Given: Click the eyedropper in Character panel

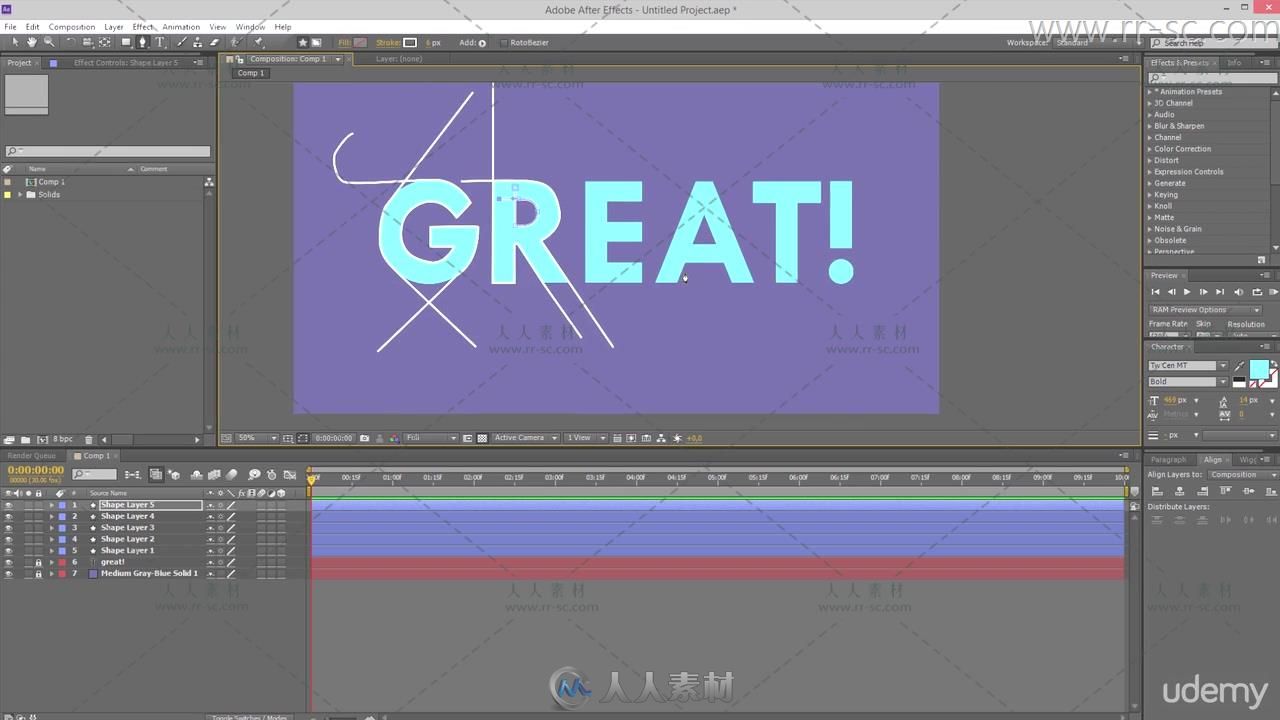Looking at the screenshot, I should coord(1240,366).
